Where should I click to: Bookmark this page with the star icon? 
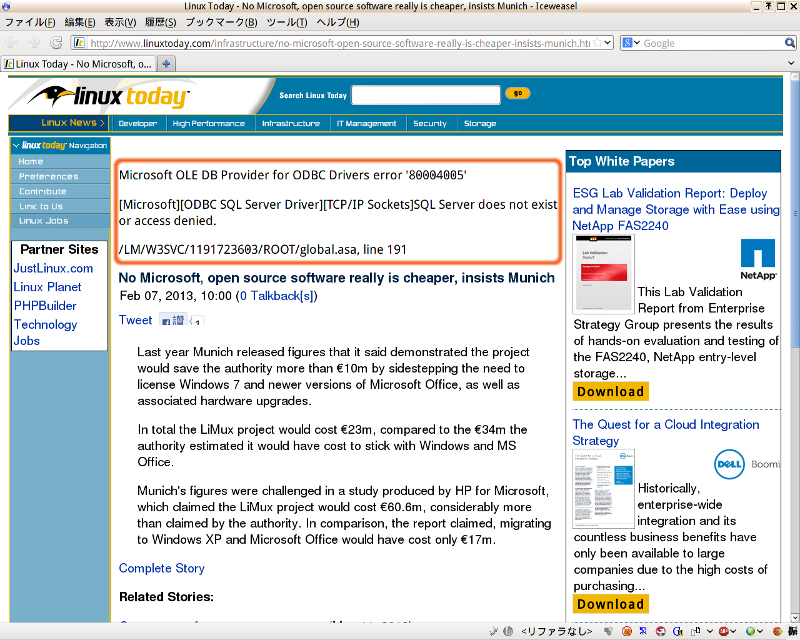click(597, 43)
